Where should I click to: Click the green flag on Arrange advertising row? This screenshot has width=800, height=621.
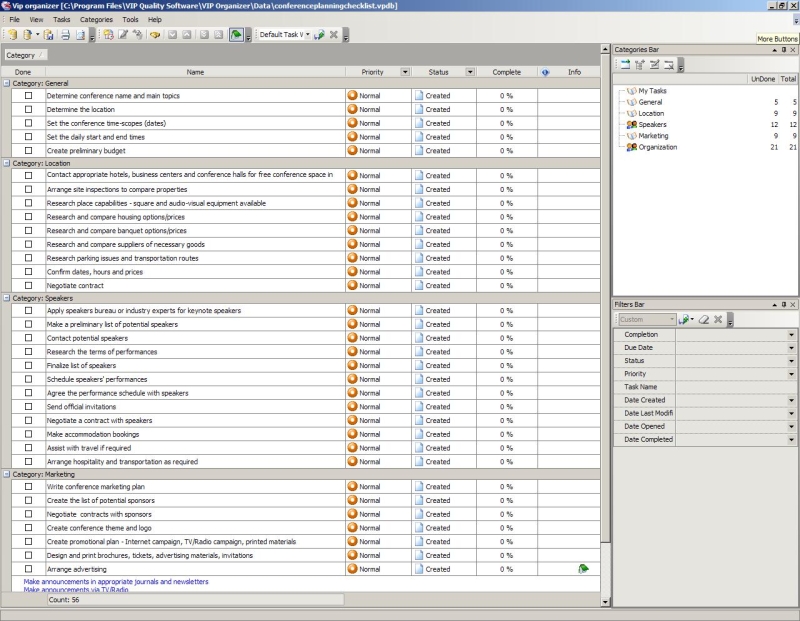582,569
